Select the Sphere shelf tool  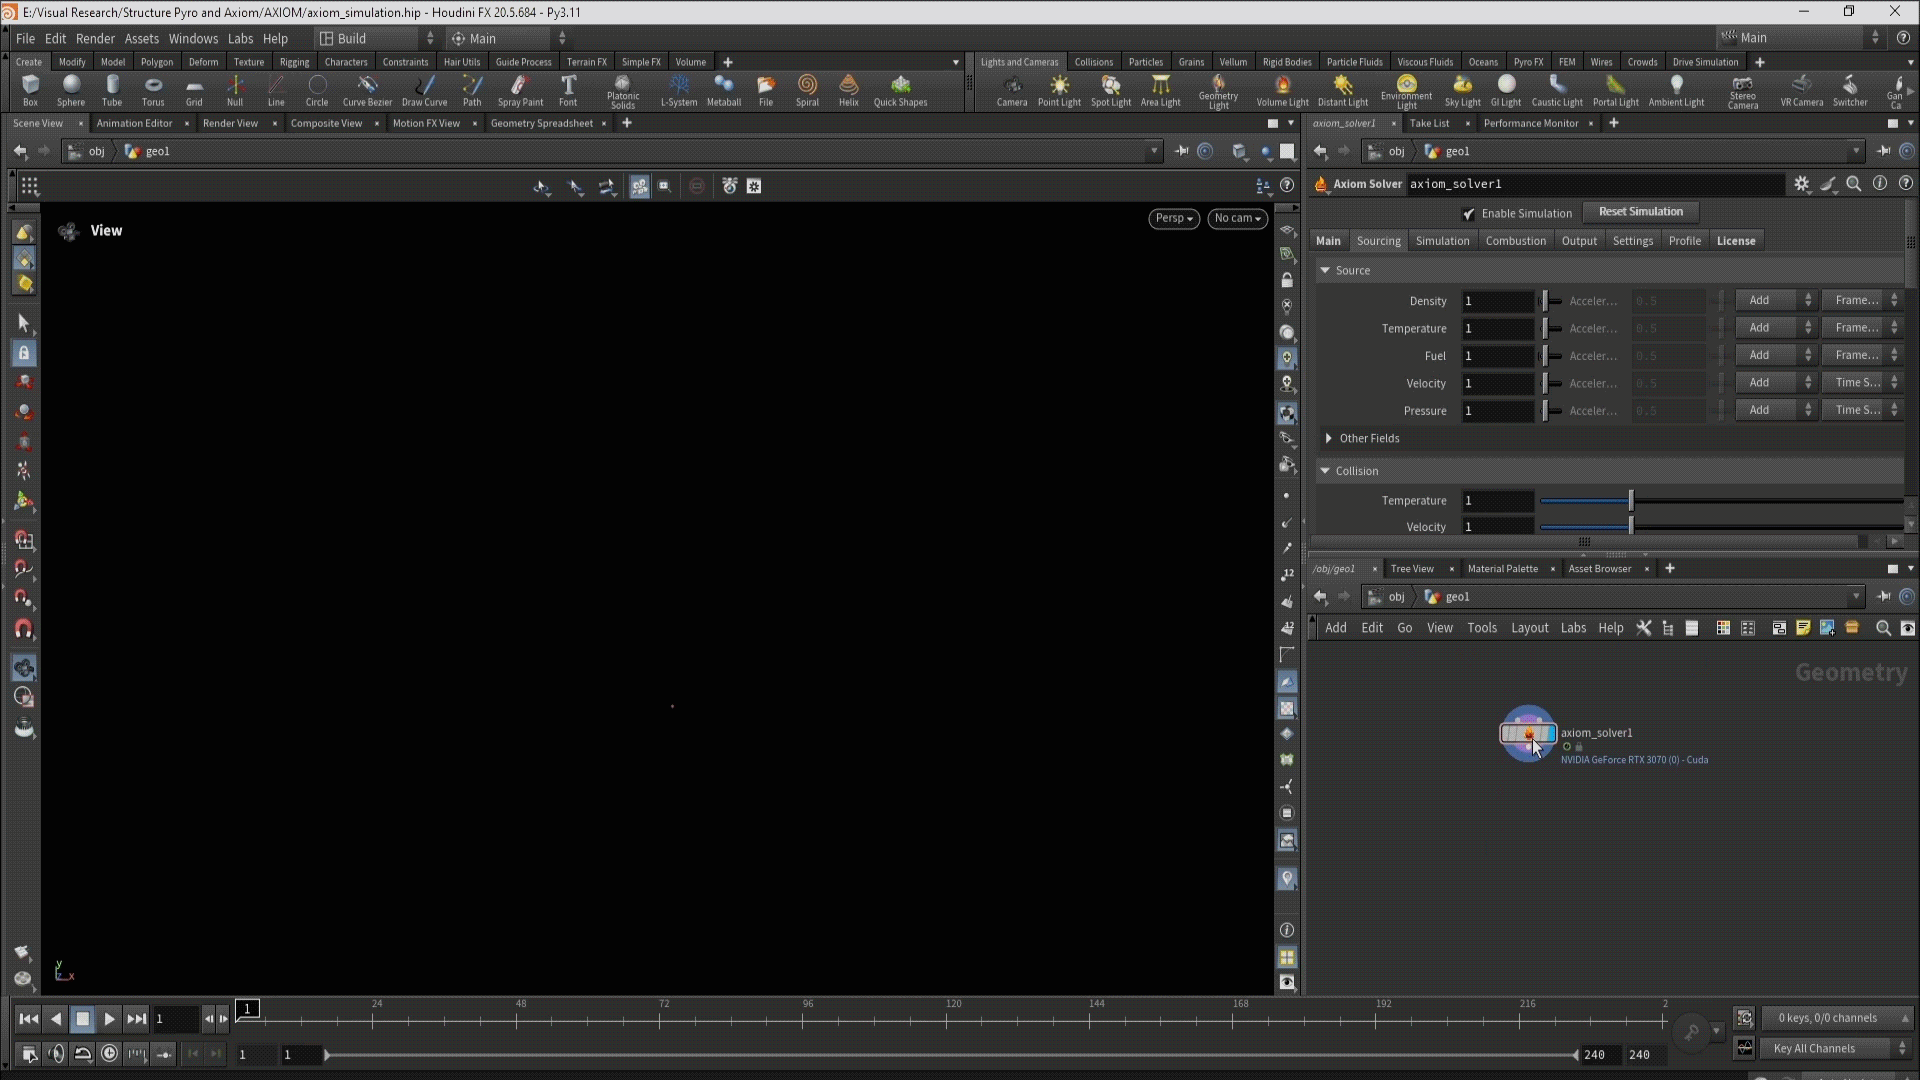pos(71,89)
